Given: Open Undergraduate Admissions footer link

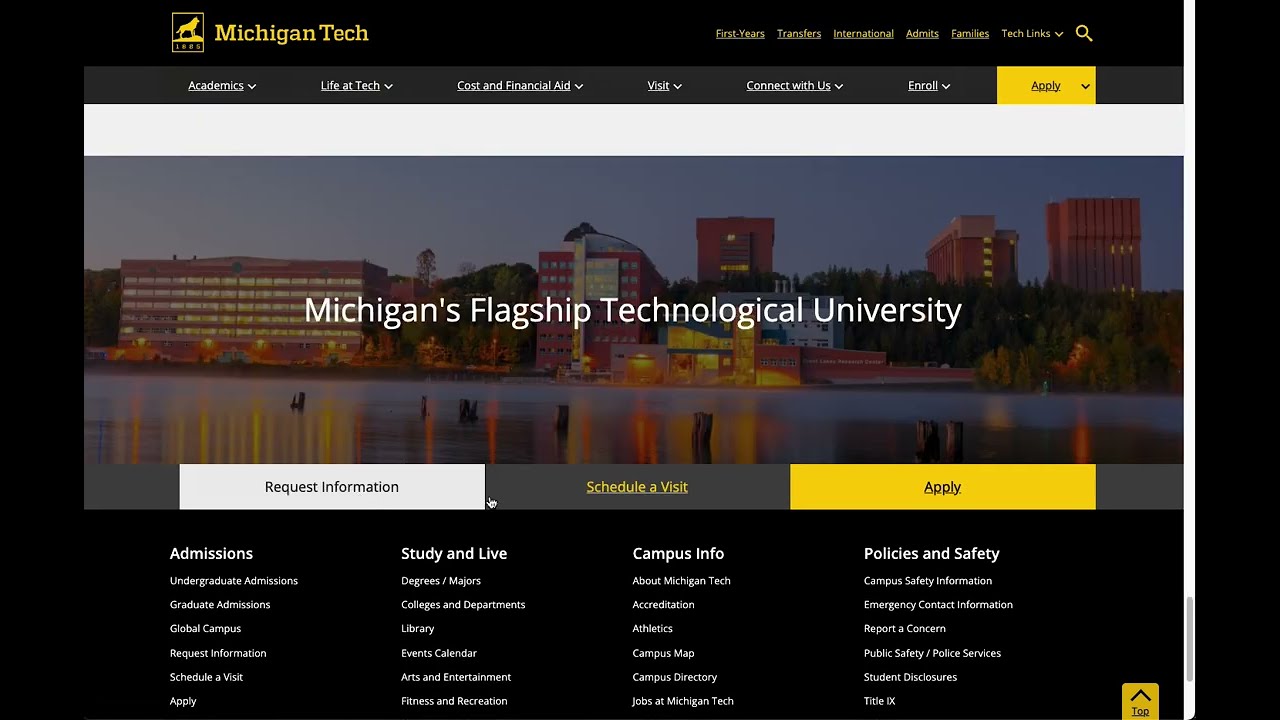Looking at the screenshot, I should pos(234,581).
